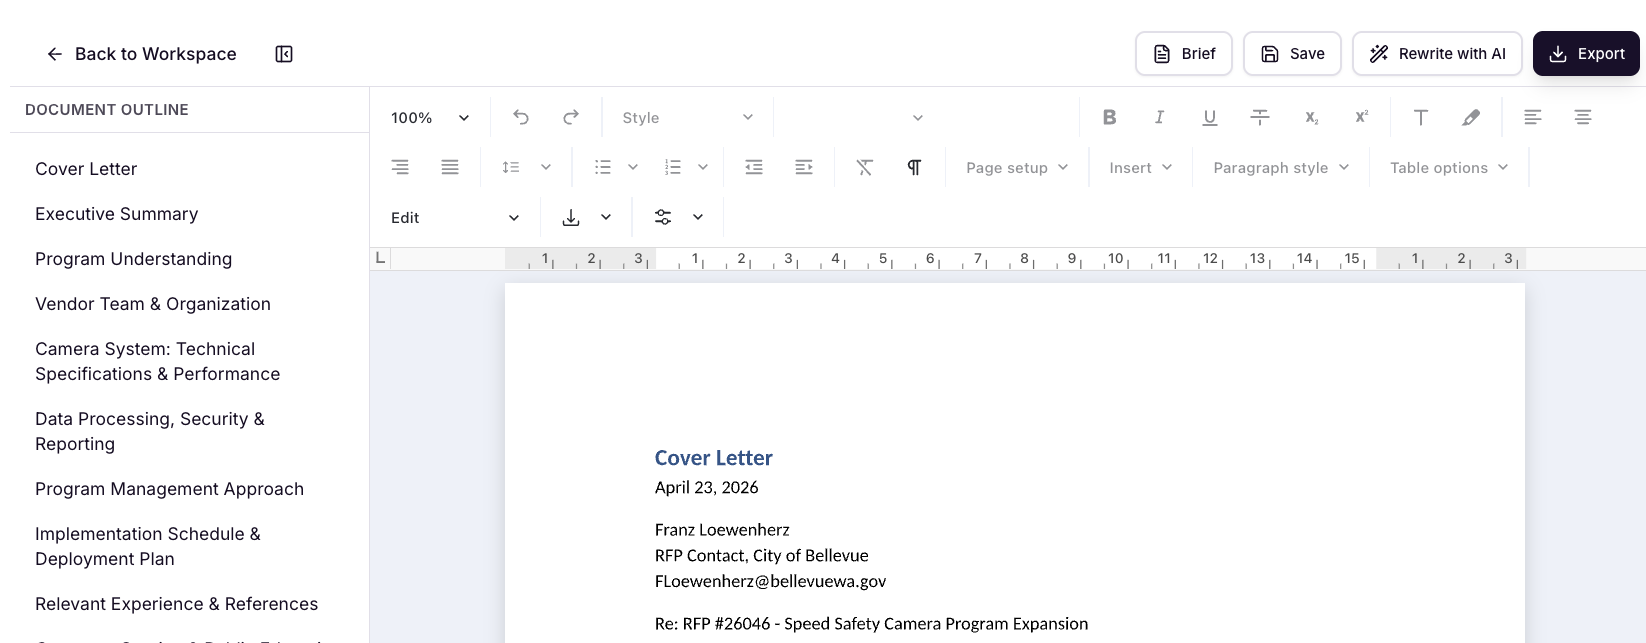Expand download options arrow
Viewport: 1646px width, 643px height.
point(606,217)
